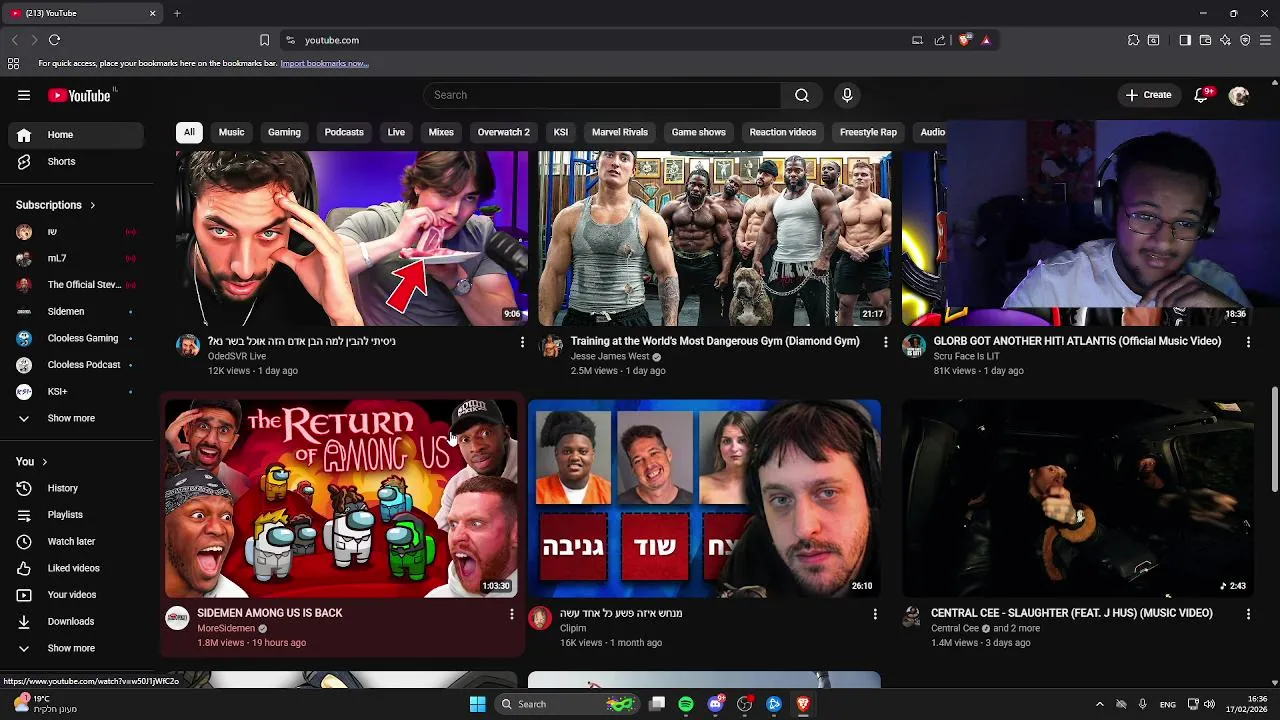Open YouTube notifications bell

[x=1202, y=95]
